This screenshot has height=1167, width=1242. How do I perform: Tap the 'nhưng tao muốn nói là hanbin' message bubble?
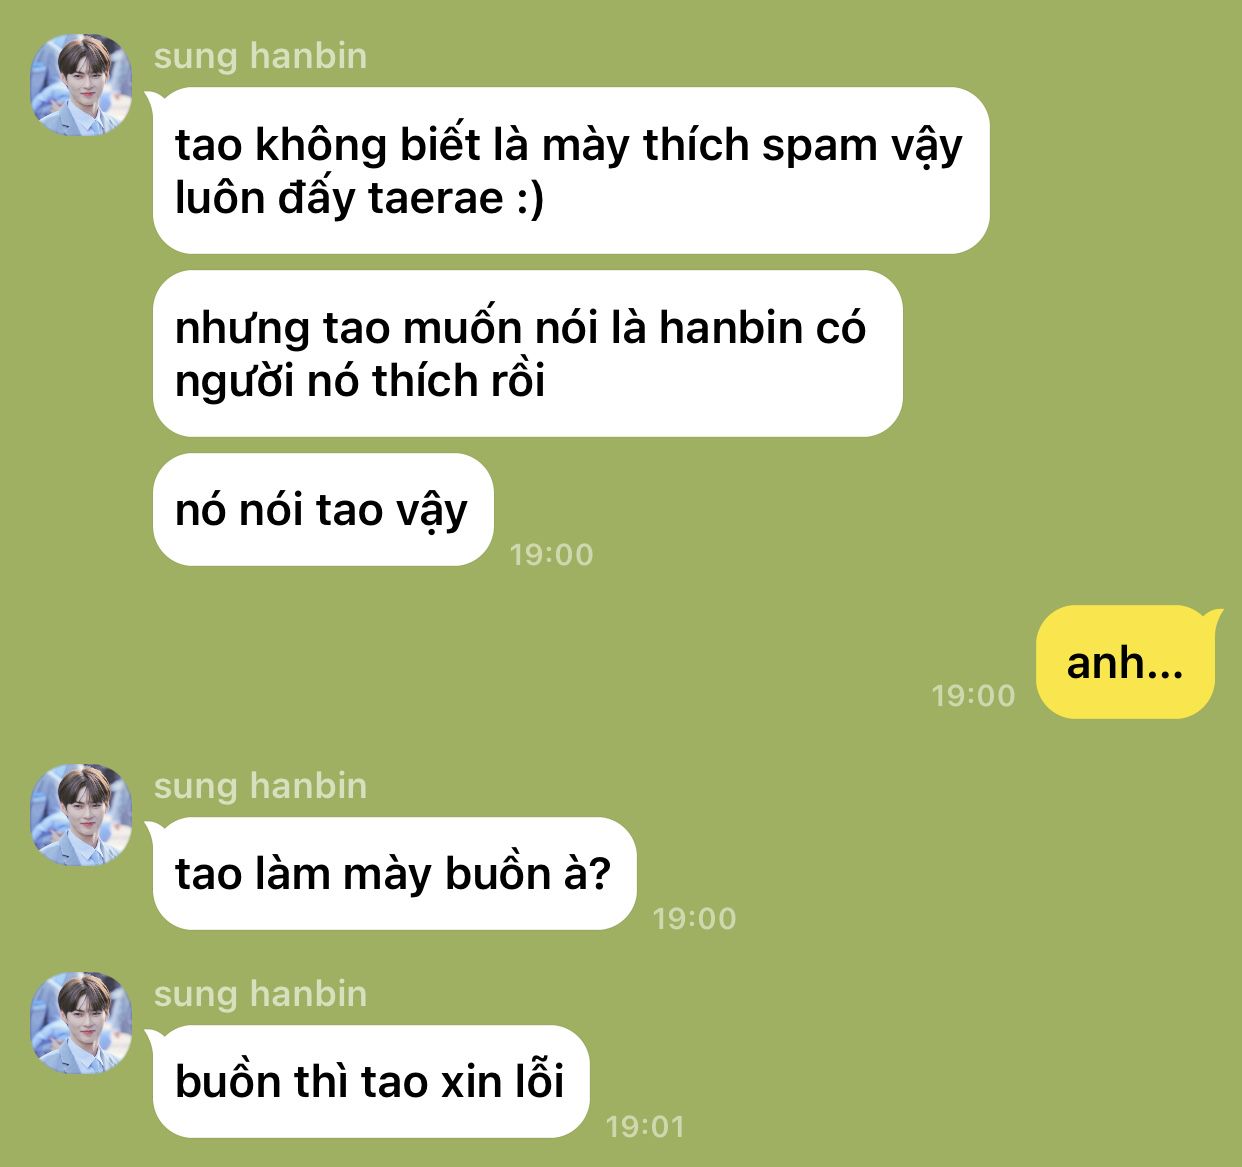point(527,354)
